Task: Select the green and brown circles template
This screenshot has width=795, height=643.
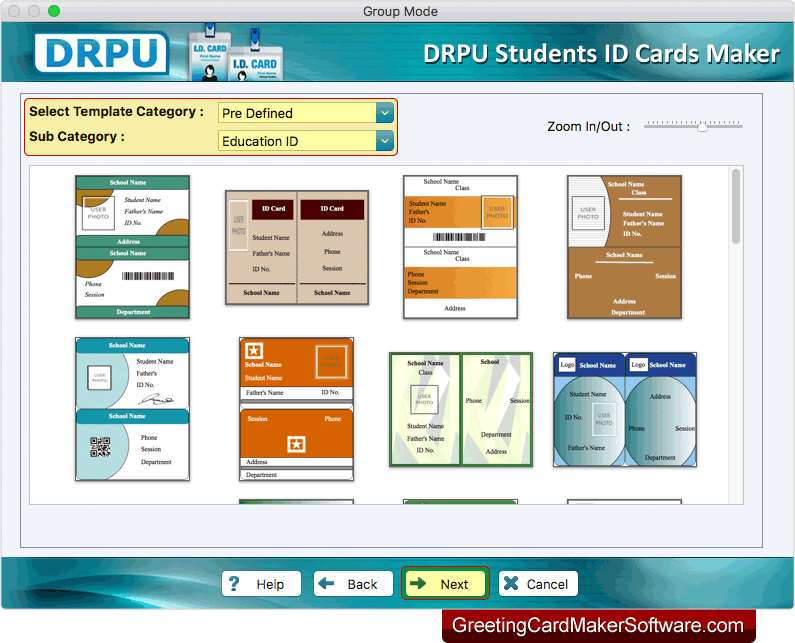Action: (x=132, y=247)
